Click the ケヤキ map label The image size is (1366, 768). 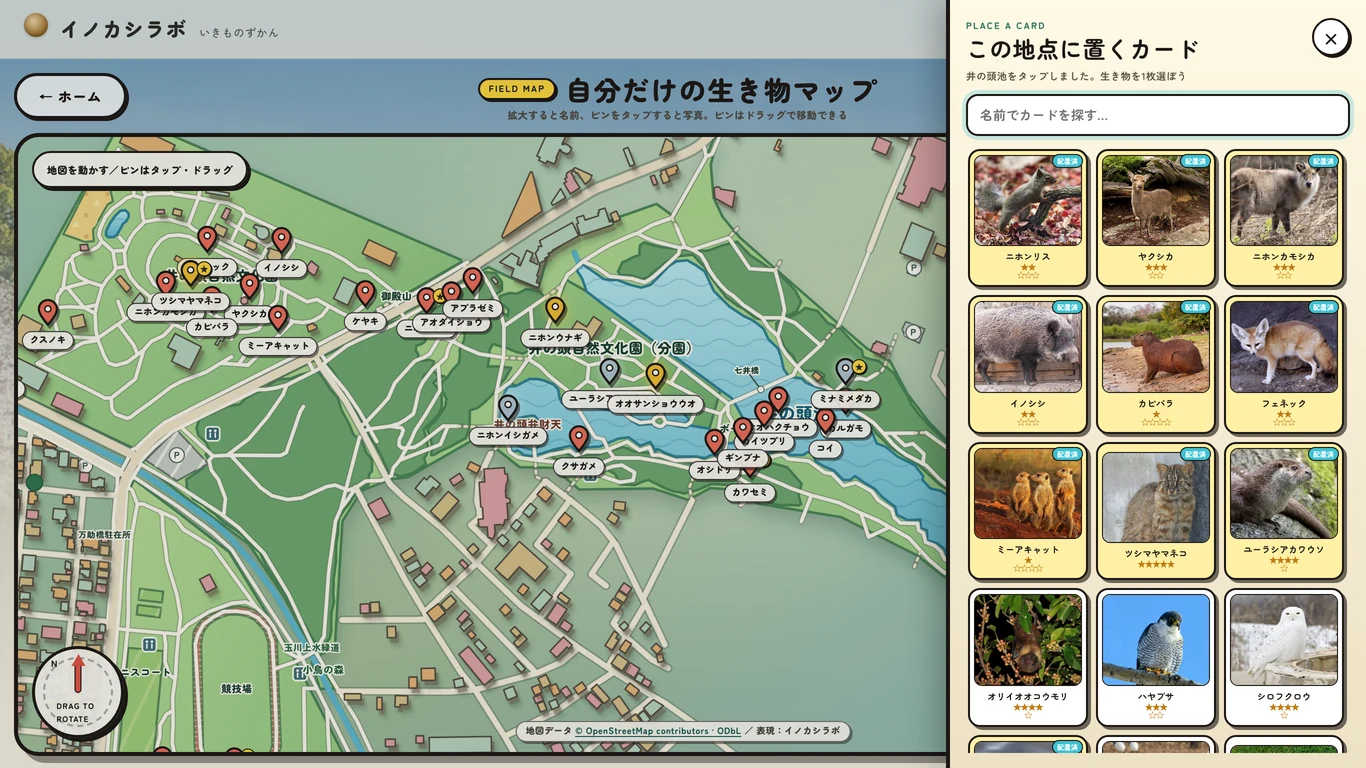point(364,321)
